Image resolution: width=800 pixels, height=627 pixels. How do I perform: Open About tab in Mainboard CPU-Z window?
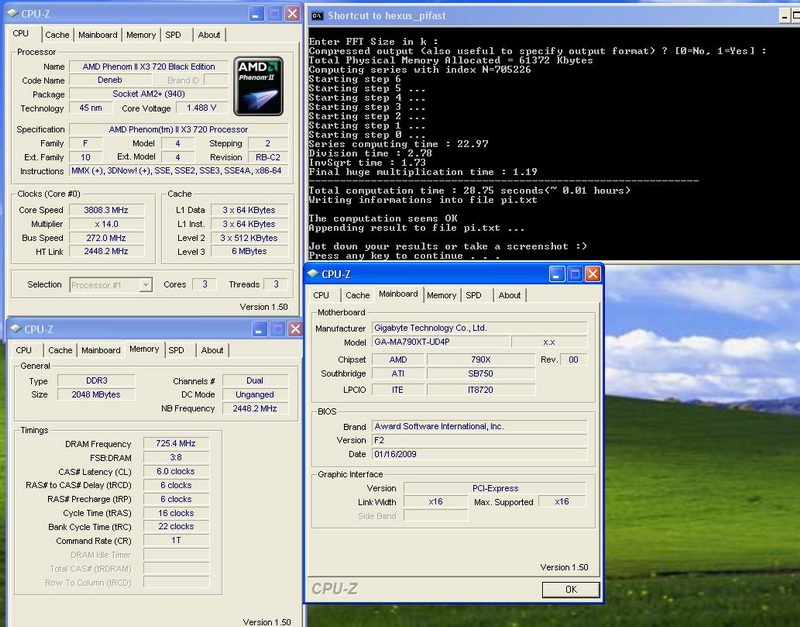(509, 295)
